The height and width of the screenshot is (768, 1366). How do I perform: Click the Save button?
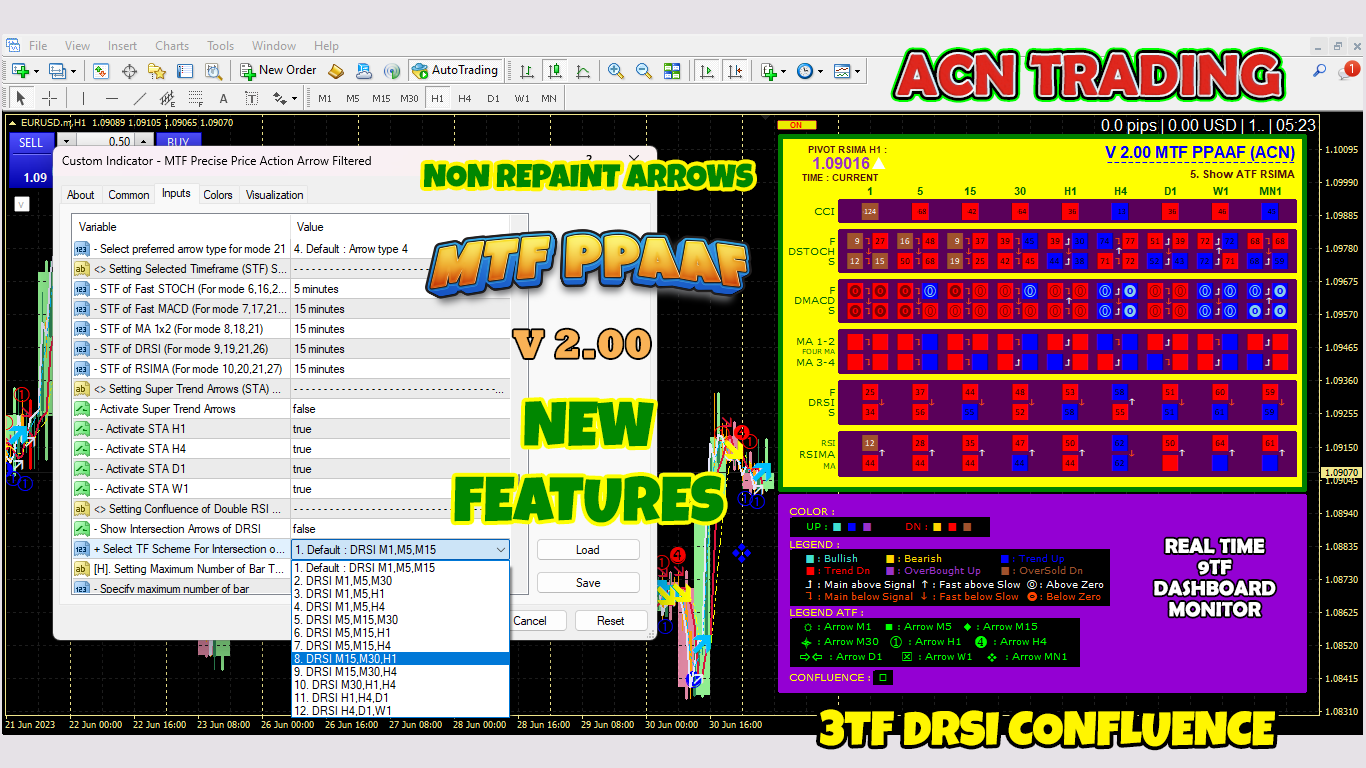pos(588,583)
